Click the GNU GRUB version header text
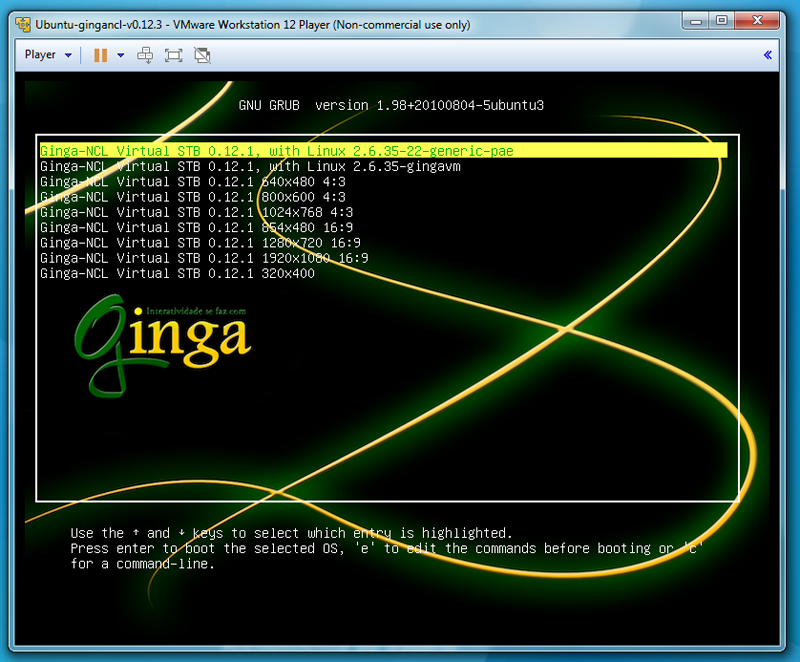Viewport: 800px width, 662px height. [x=391, y=105]
